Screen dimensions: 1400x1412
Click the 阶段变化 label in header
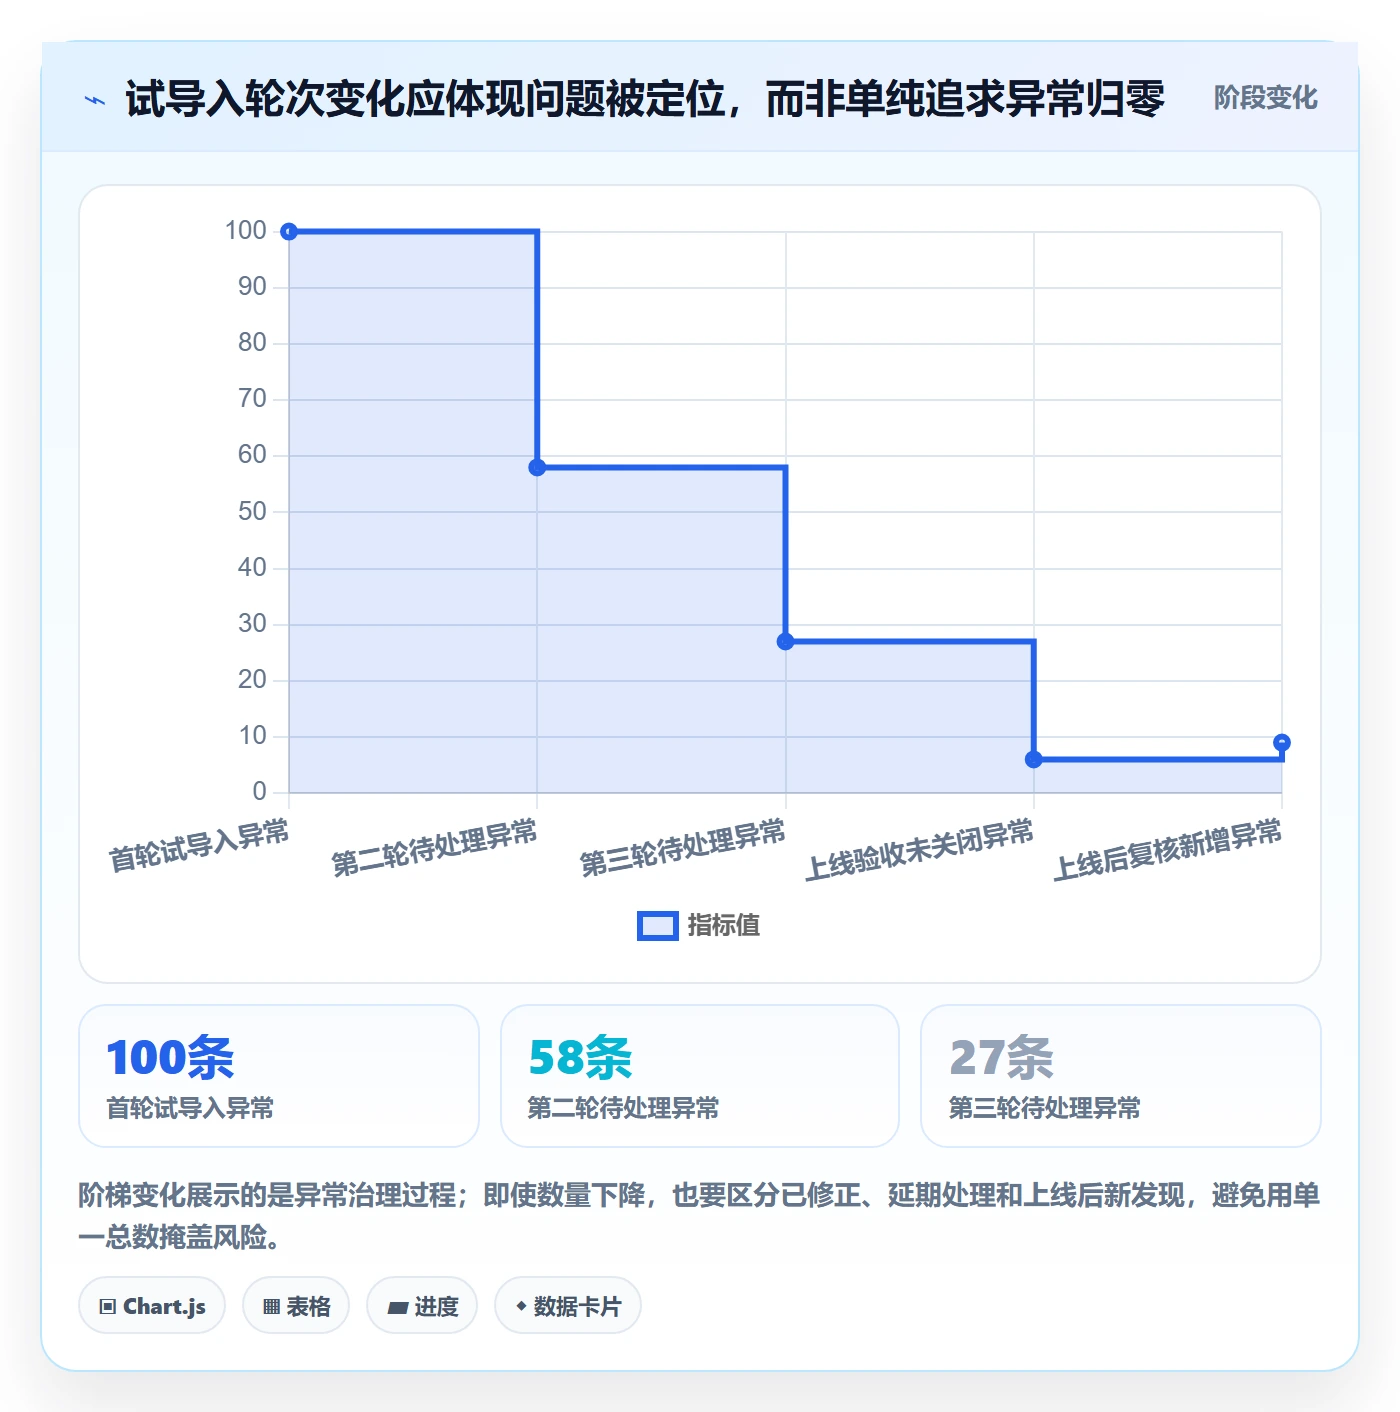click(1265, 98)
